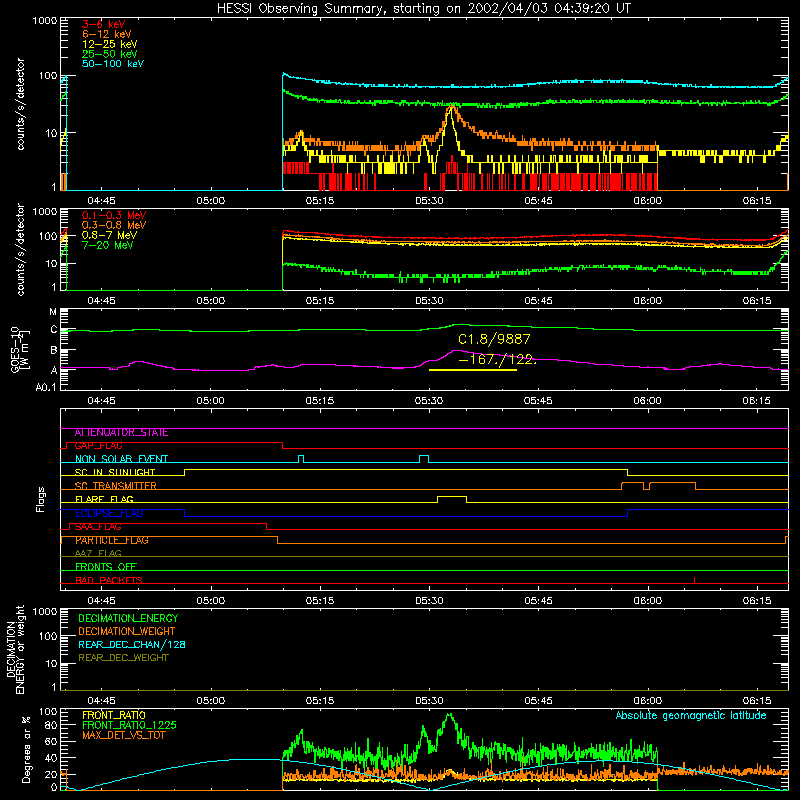Viewport: 800px width, 800px height.
Task: Click the '-167./122.' flare position annotation
Action: [497, 359]
